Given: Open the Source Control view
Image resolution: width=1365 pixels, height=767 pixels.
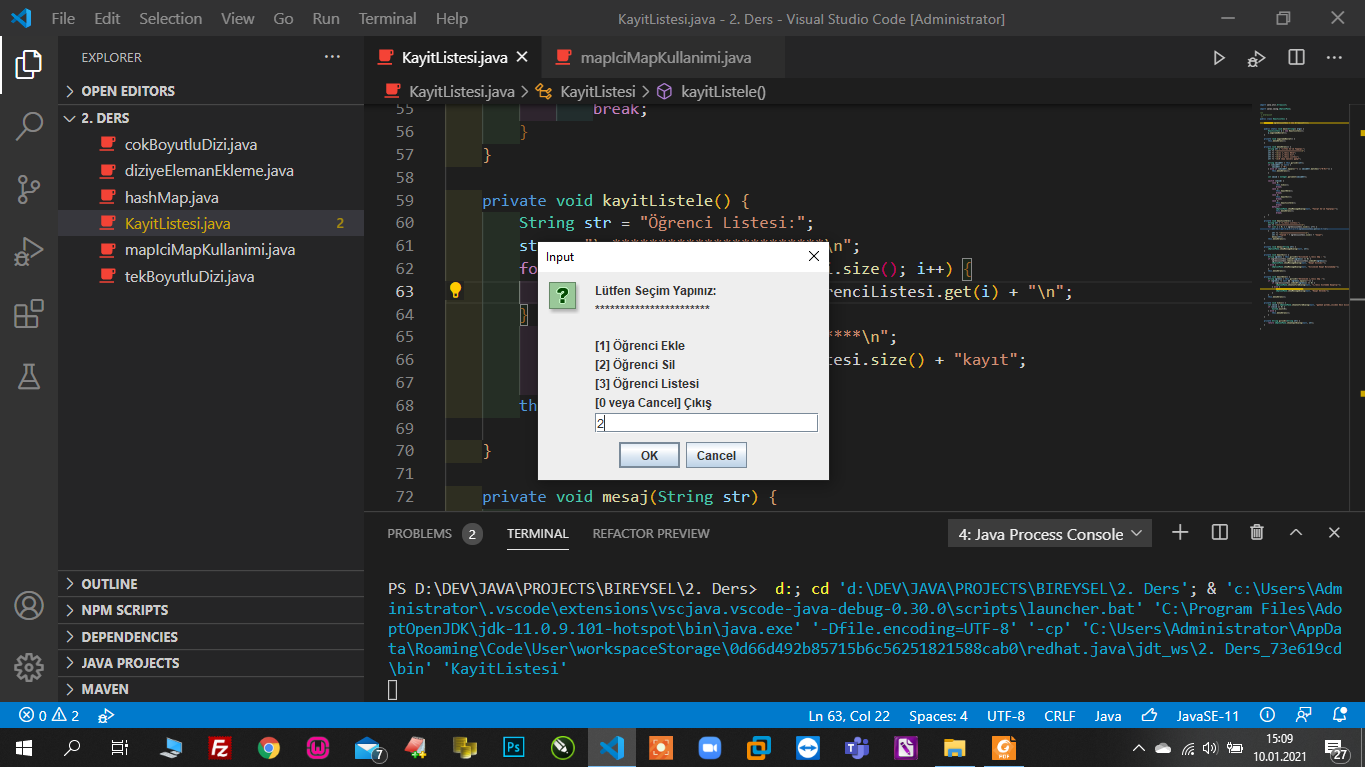Looking at the screenshot, I should 29,189.
